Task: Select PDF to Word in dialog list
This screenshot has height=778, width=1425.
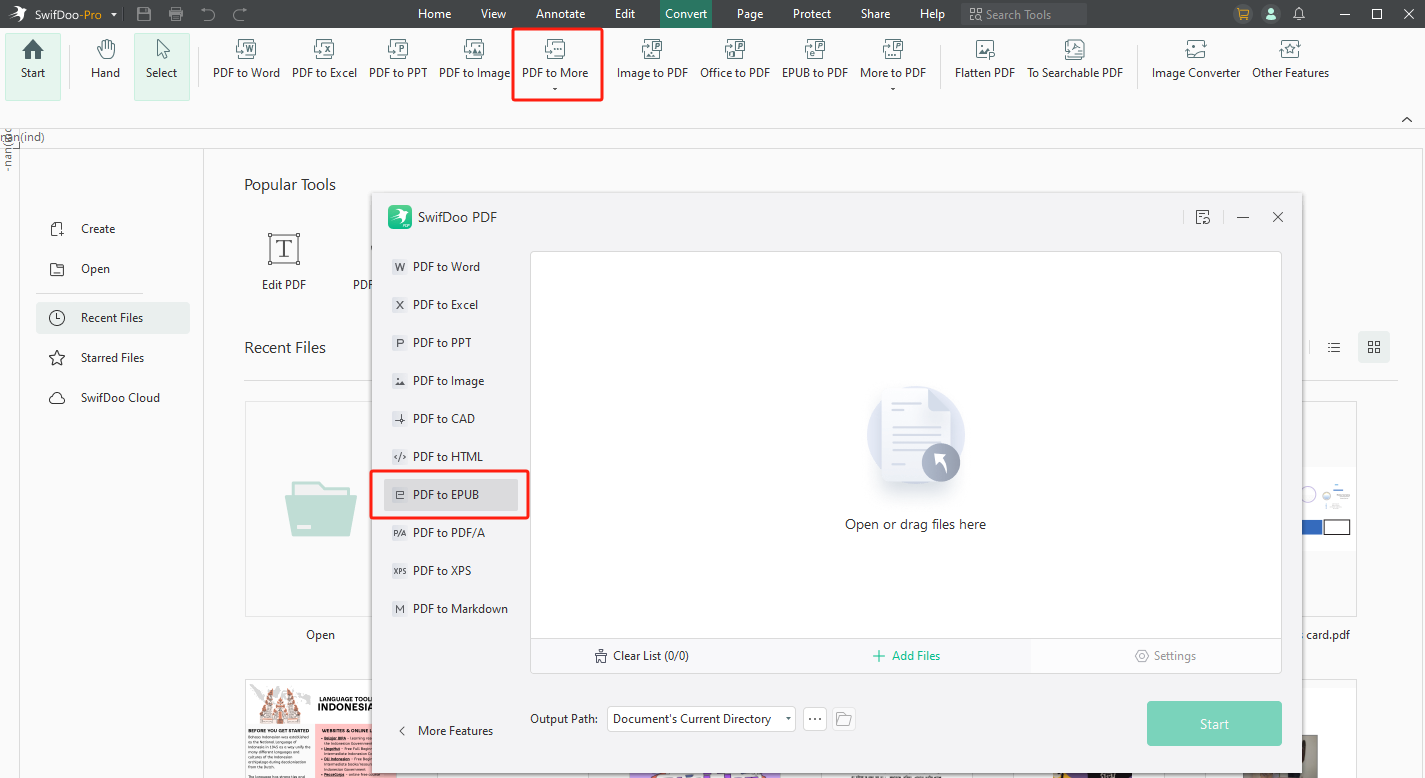Action: (447, 267)
